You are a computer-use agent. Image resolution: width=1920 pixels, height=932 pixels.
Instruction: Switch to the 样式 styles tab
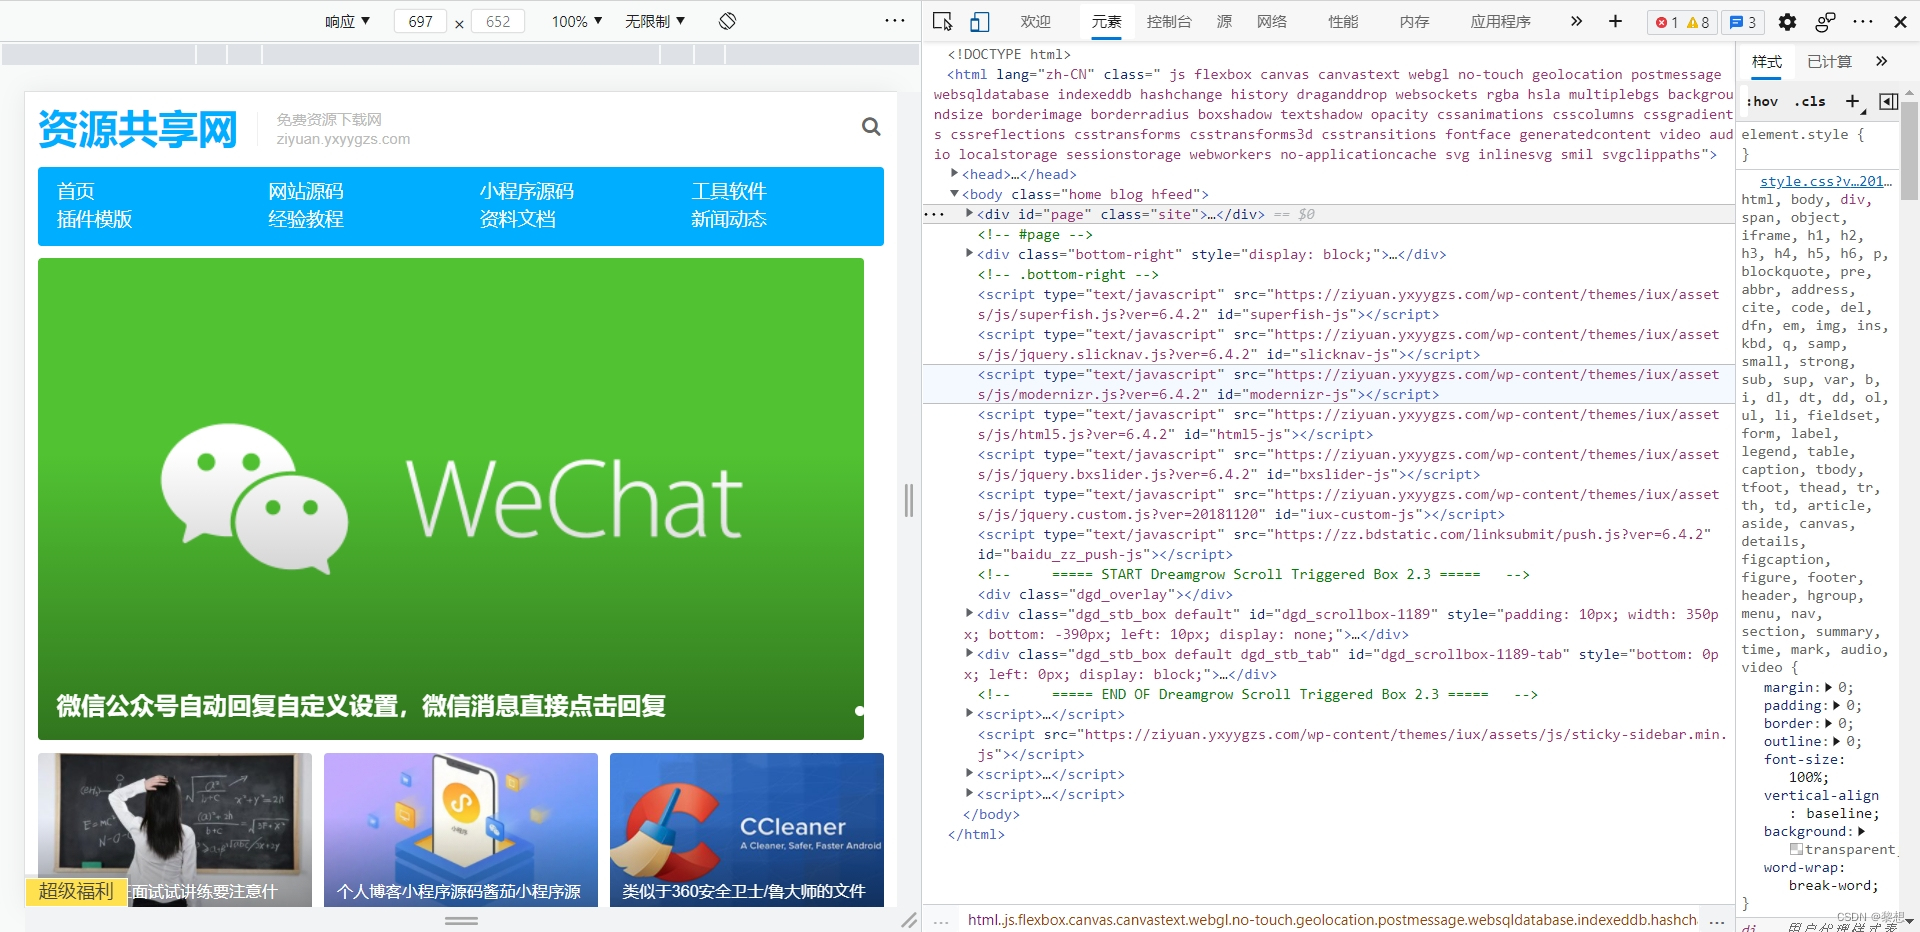coord(1767,61)
